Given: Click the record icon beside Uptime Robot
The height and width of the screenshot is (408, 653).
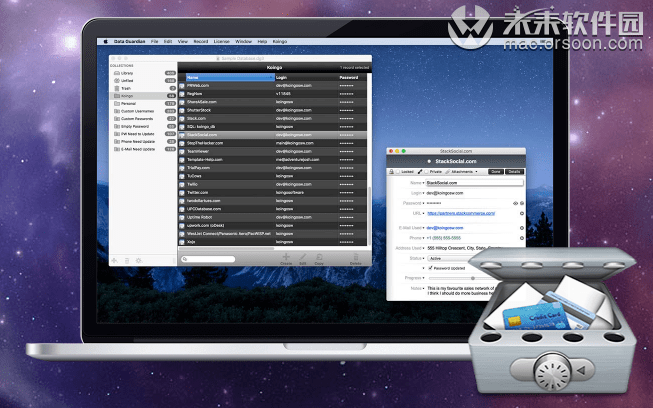Looking at the screenshot, I should pos(182,217).
